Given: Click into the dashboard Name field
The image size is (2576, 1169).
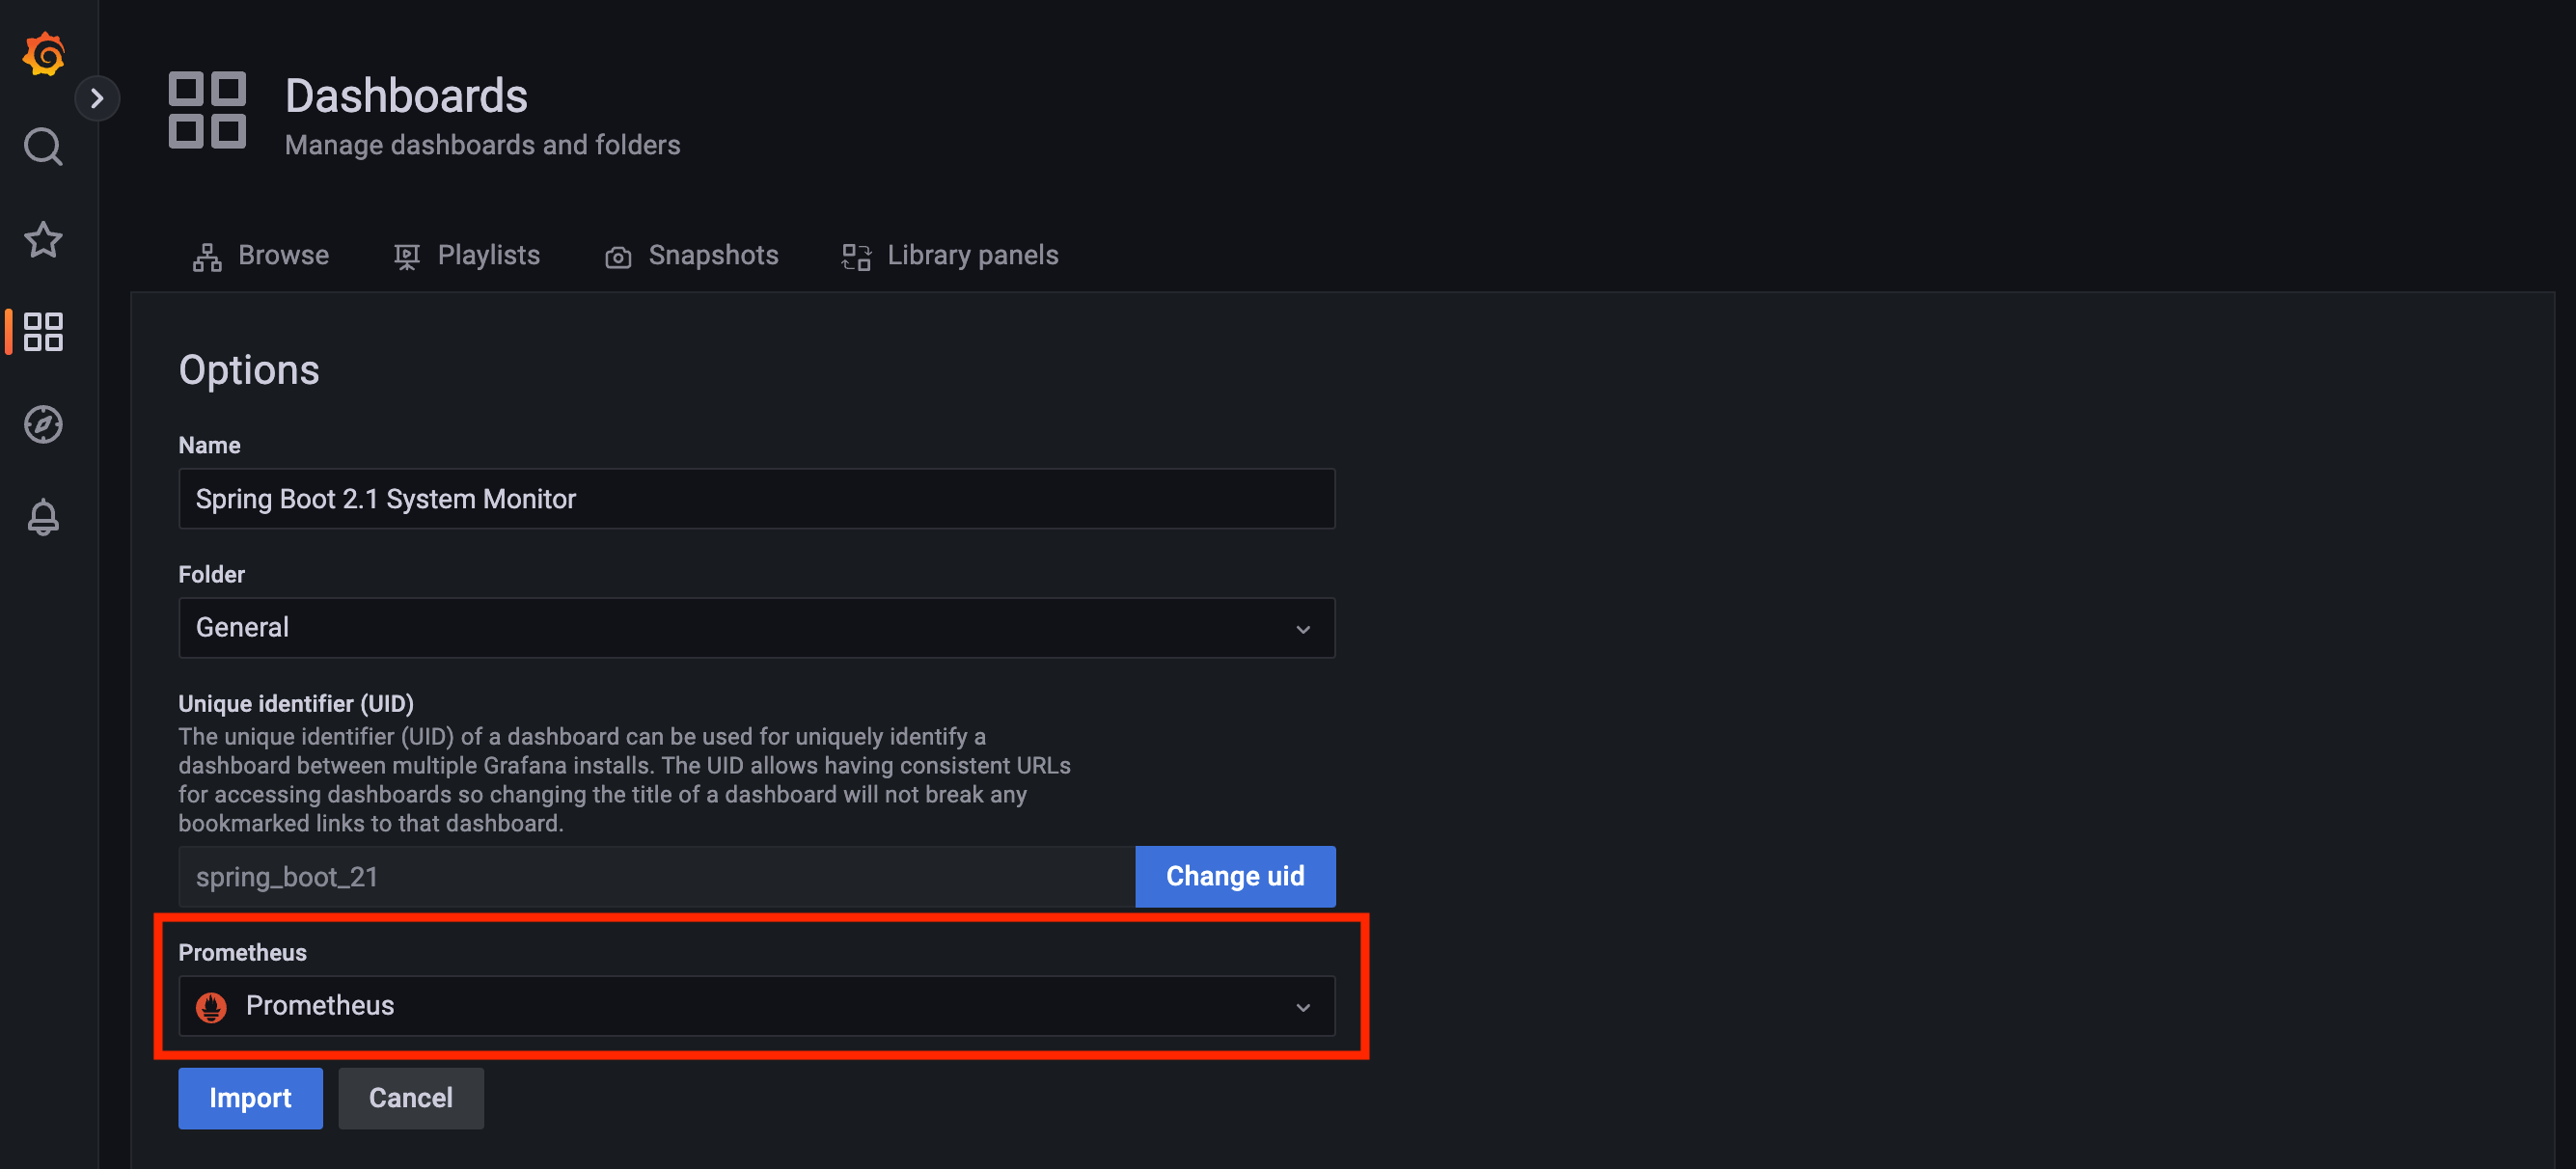Looking at the screenshot, I should 755,499.
